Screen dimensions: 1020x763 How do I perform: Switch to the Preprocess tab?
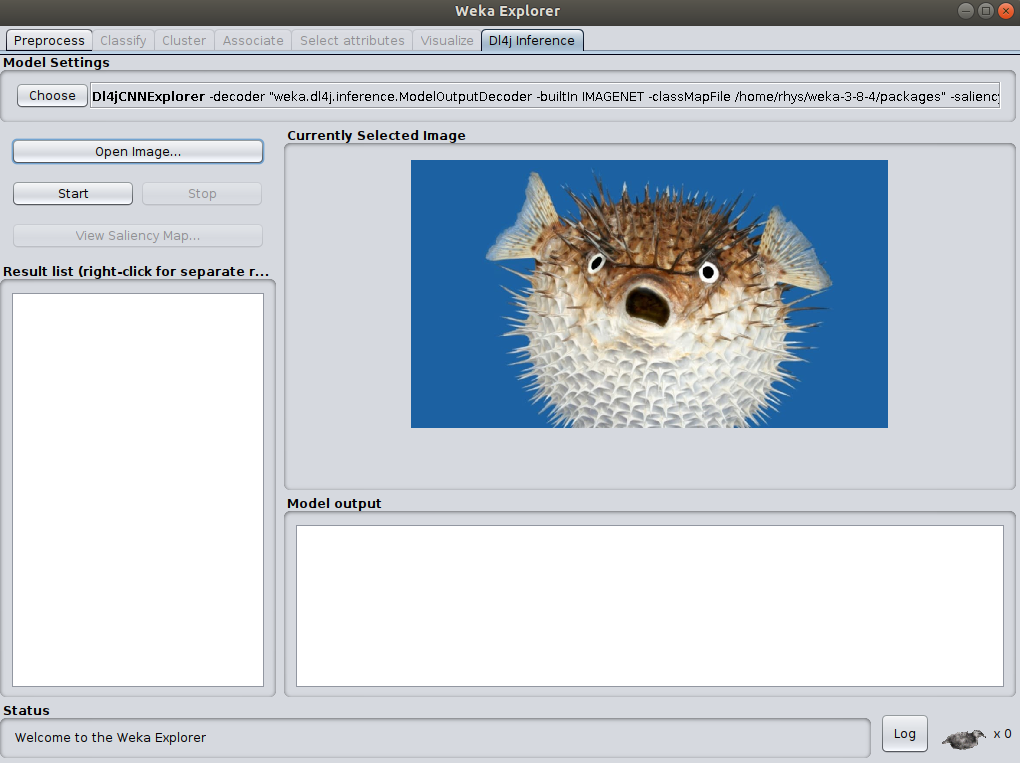click(x=49, y=40)
